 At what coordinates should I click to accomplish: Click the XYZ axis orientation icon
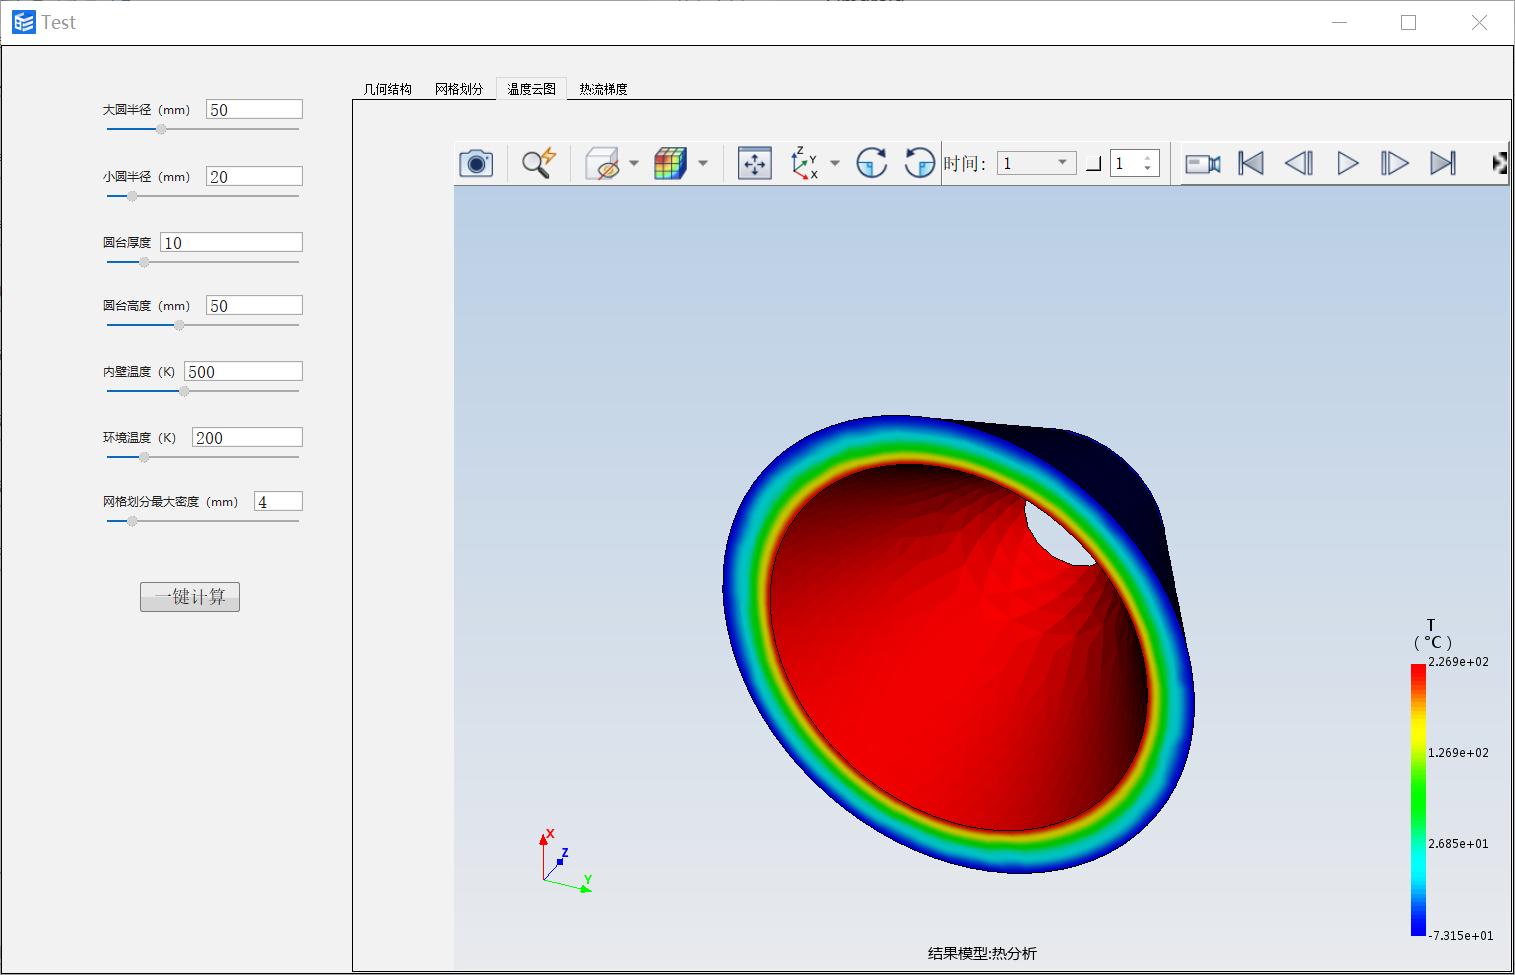[804, 163]
